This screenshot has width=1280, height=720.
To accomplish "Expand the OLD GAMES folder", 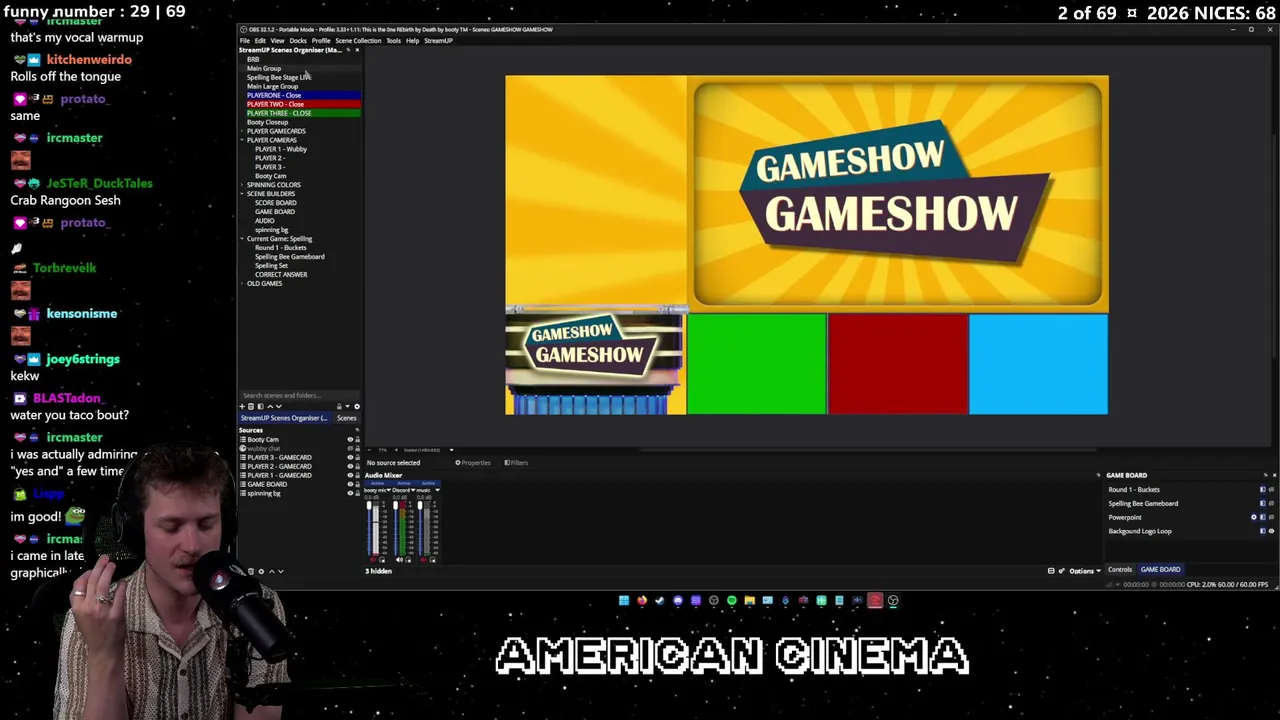I will 243,284.
